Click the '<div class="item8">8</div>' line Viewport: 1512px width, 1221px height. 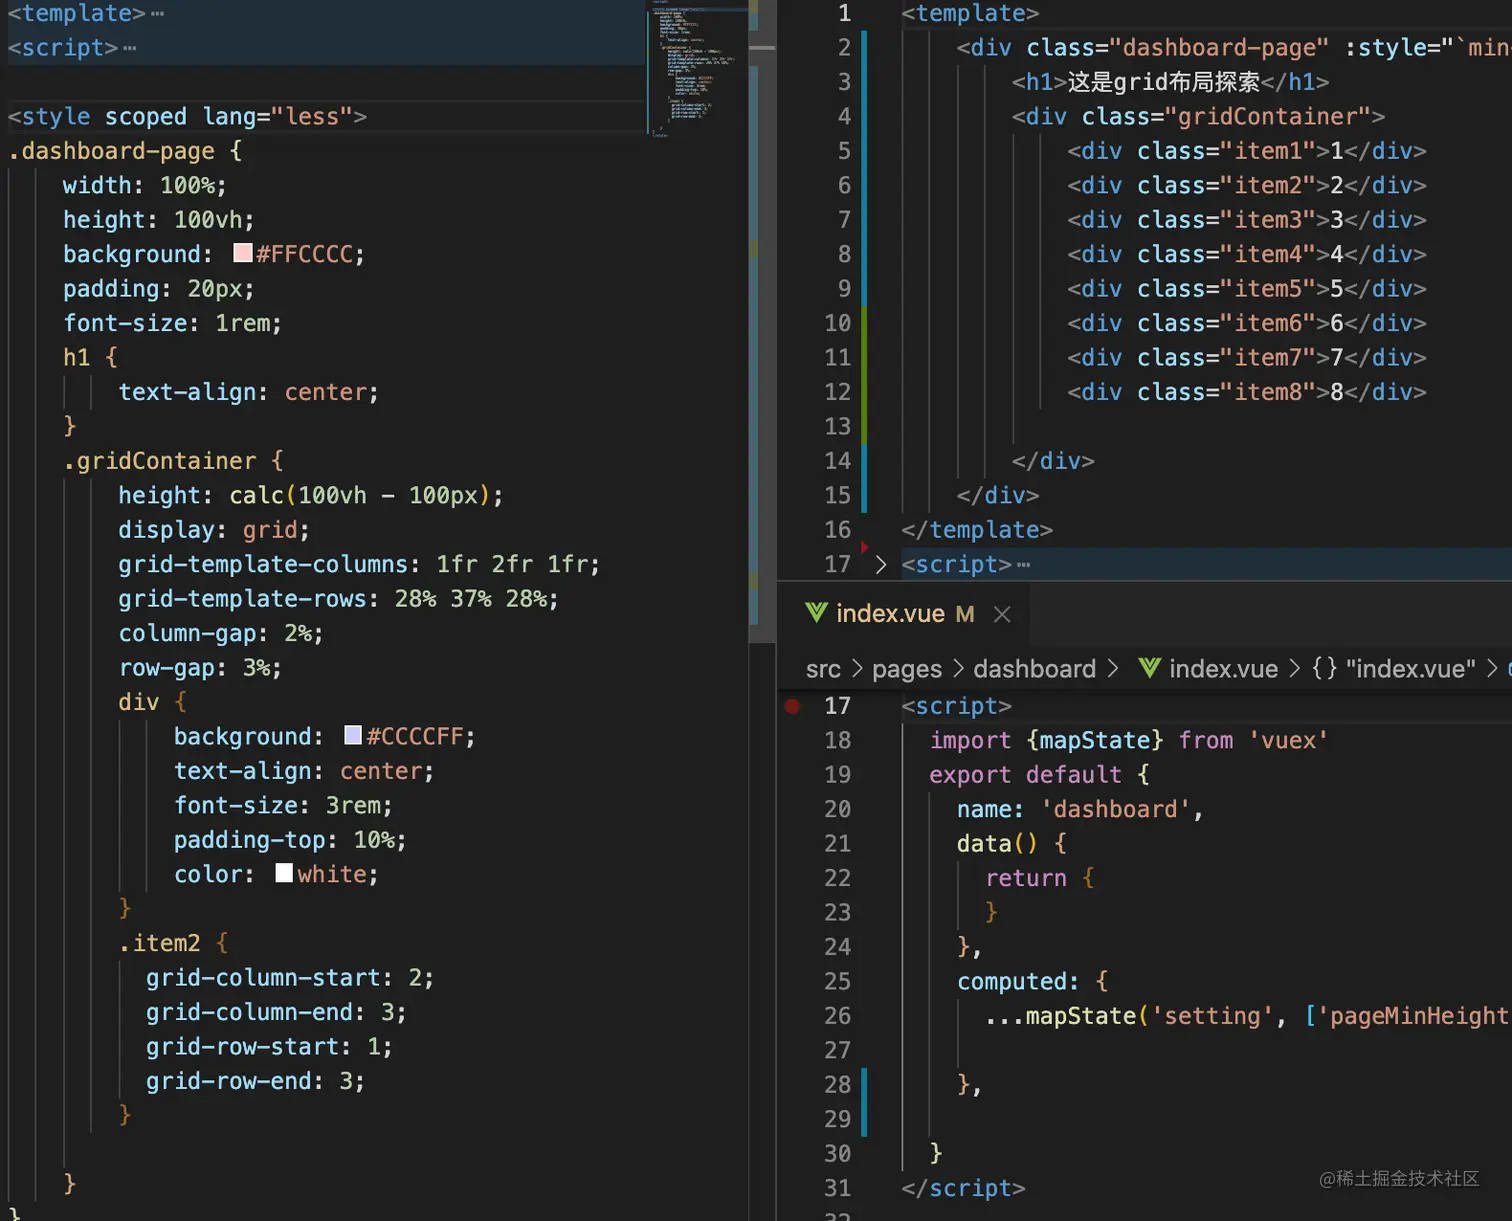[1246, 392]
